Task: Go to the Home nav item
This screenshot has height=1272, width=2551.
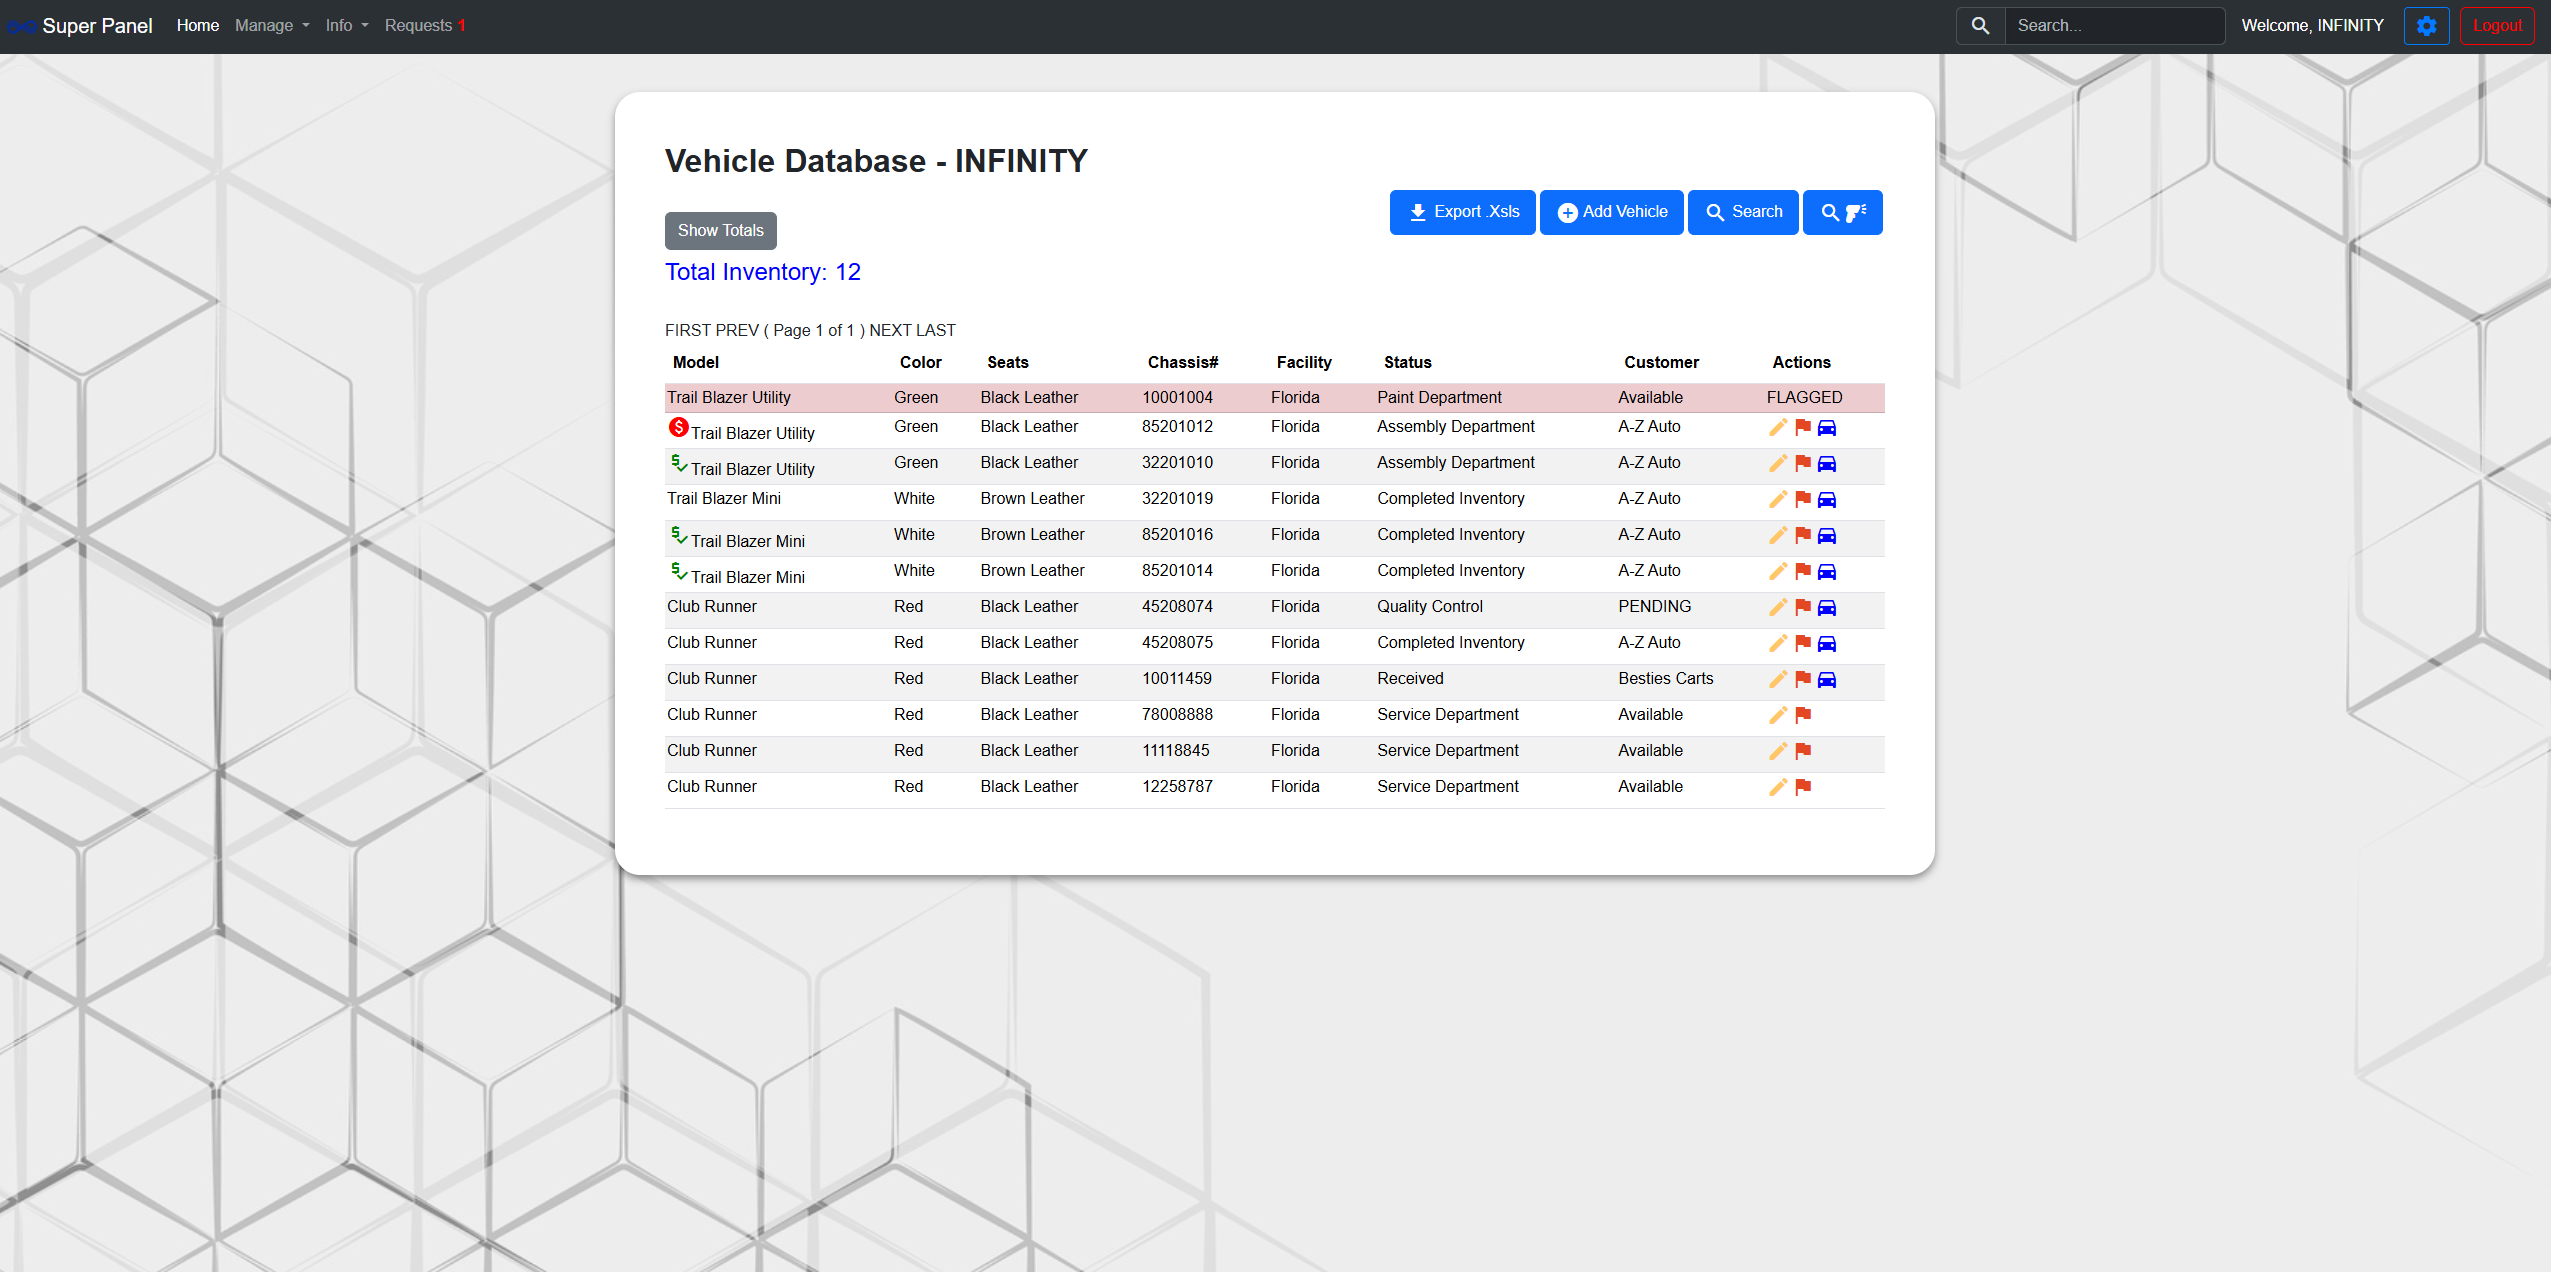Action: tap(198, 26)
